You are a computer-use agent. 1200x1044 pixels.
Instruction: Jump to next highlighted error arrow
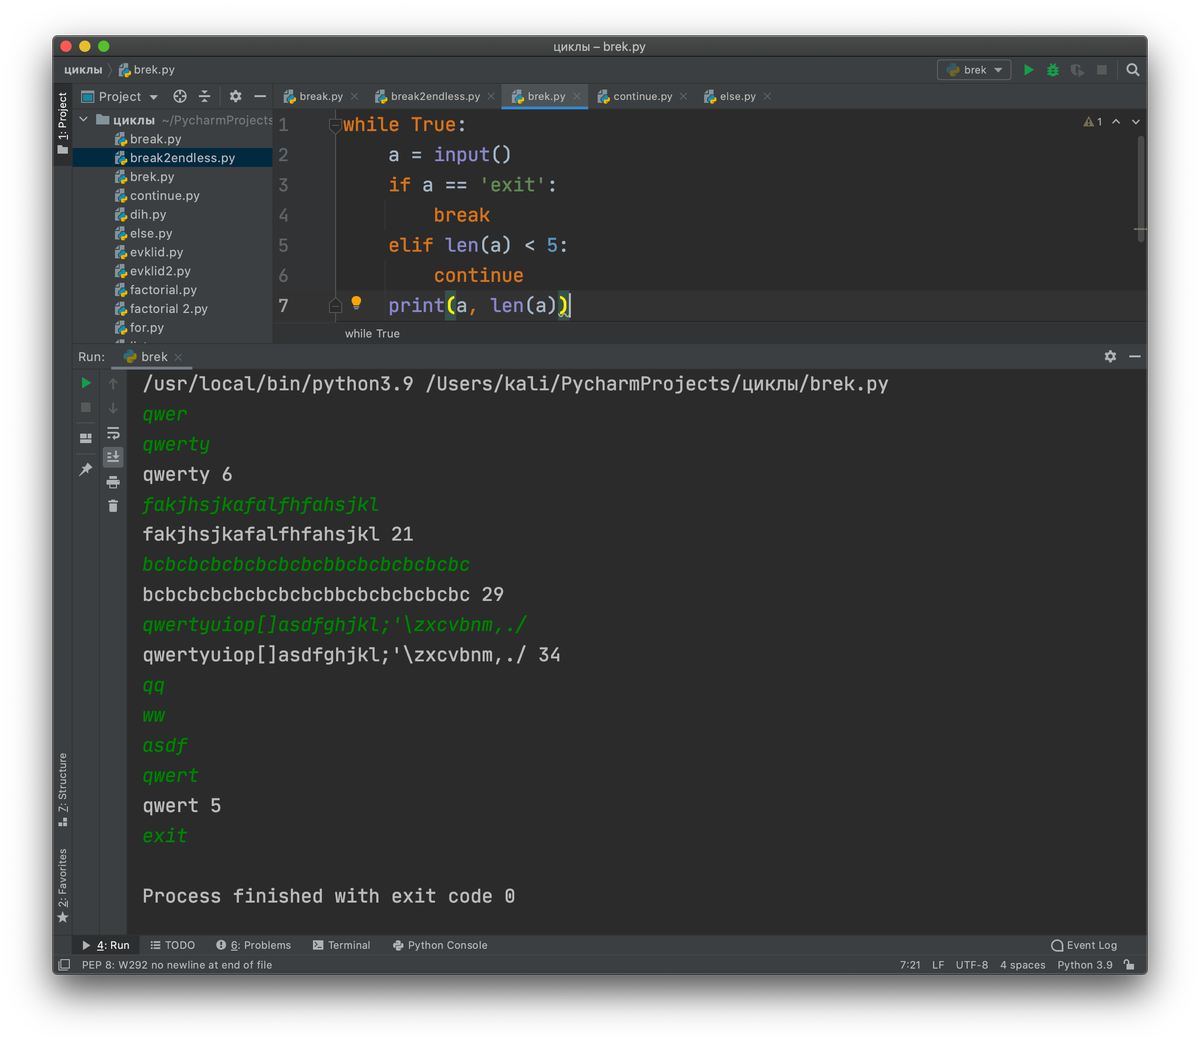(x=1136, y=122)
